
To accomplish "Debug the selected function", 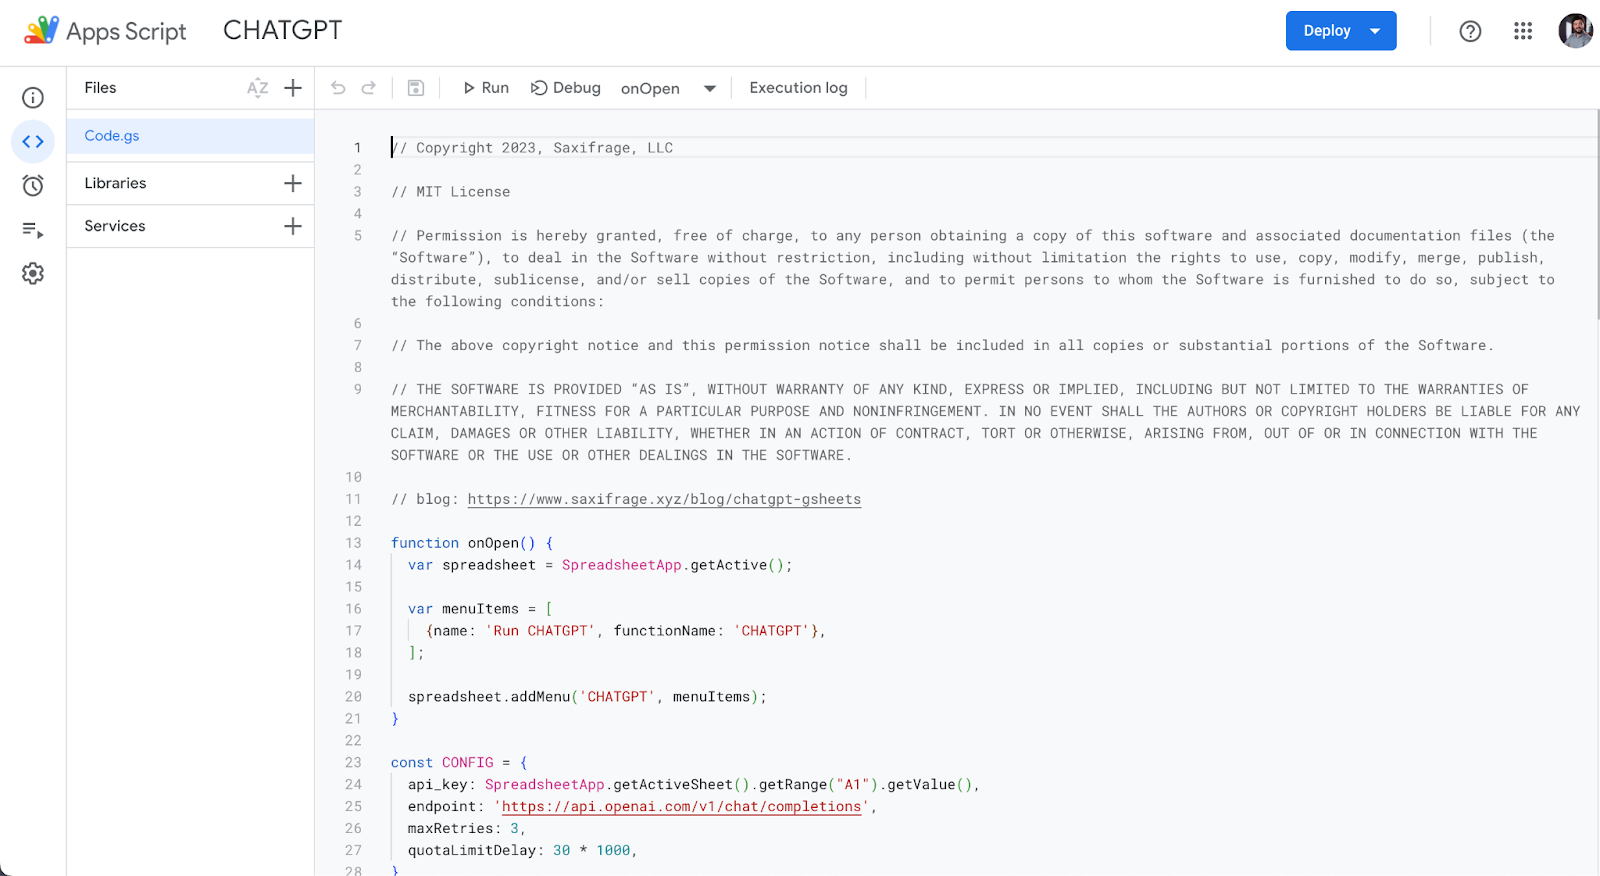I will pos(566,88).
